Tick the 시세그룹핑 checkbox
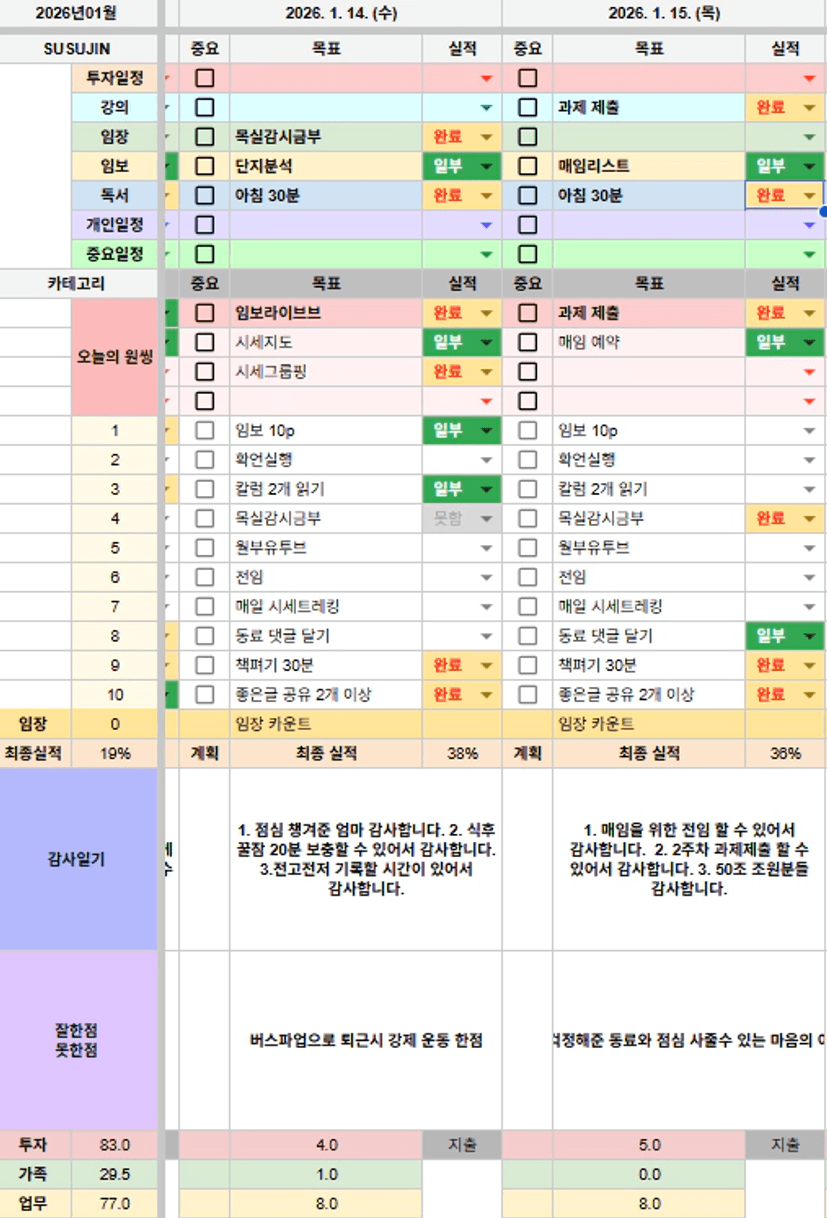 pos(205,372)
